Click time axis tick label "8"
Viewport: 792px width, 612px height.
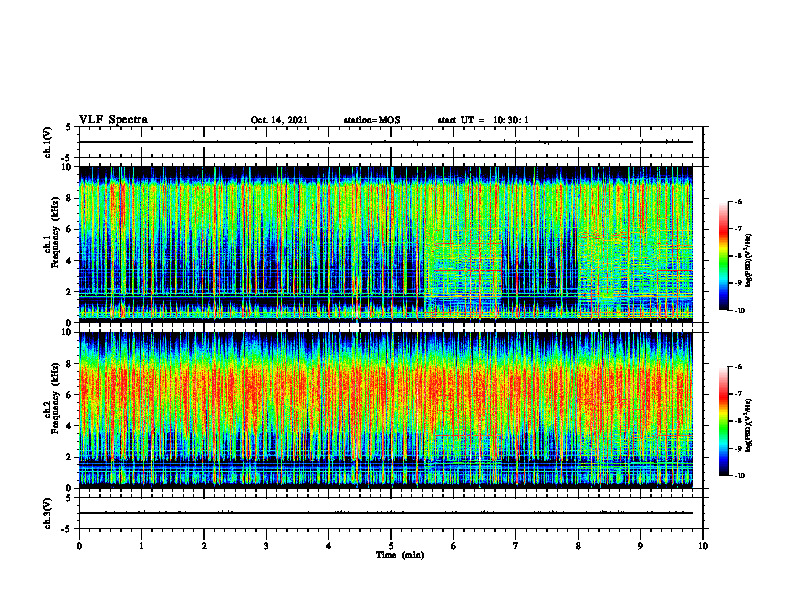[578, 546]
